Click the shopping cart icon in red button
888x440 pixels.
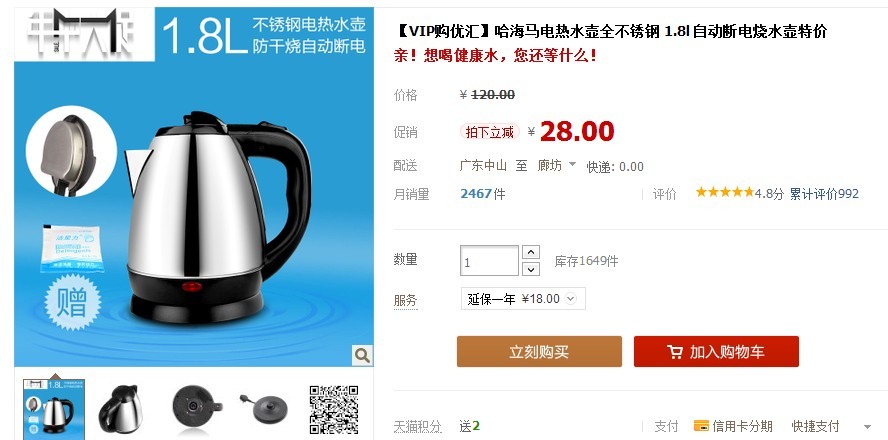[674, 352]
